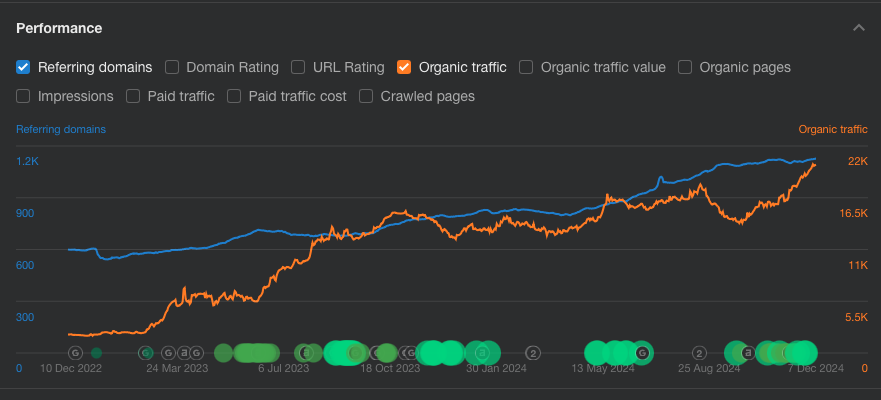Click the 'a' marker right of 25 Aug 2024
This screenshot has width=881, height=400.
pyautogui.click(x=747, y=353)
